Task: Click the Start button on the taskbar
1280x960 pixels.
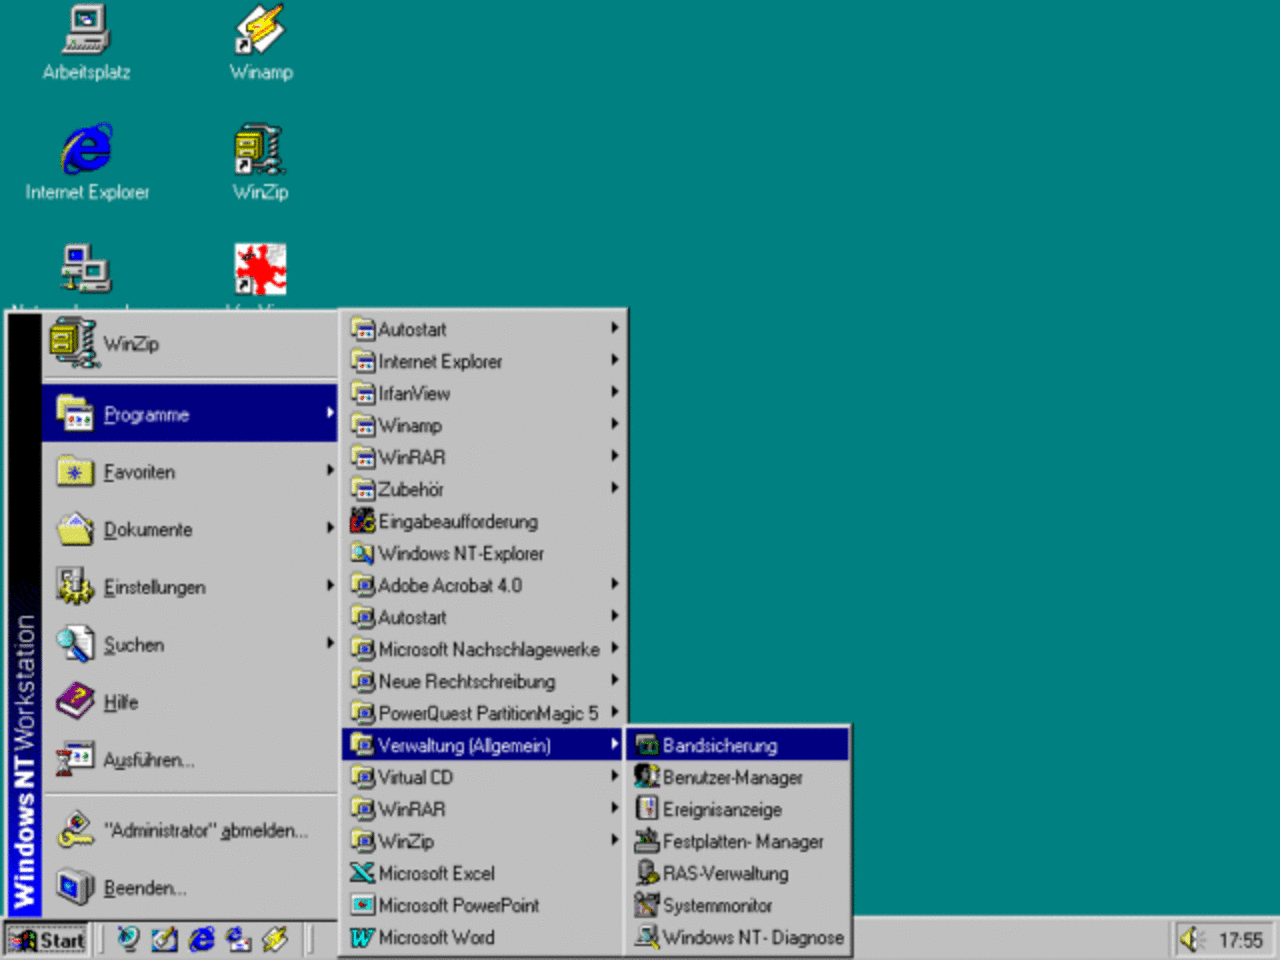Action: point(47,940)
